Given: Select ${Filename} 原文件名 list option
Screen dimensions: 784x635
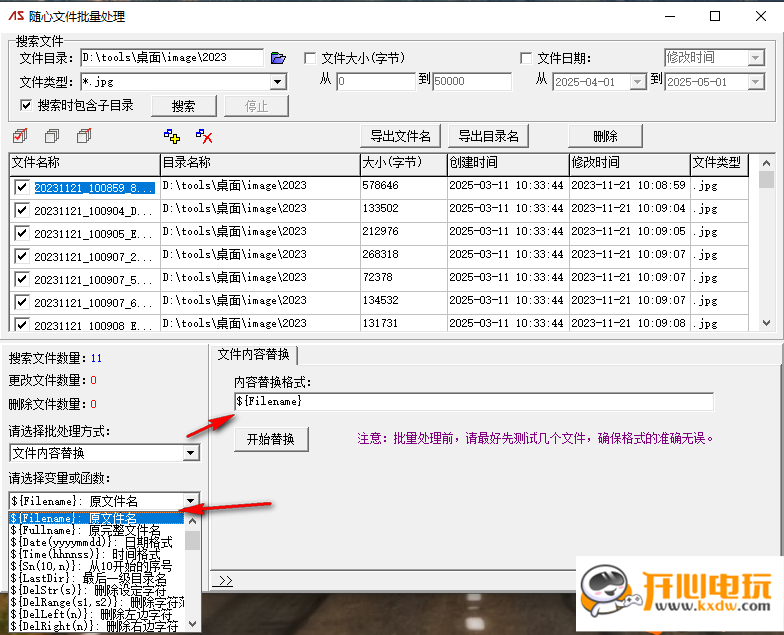Looking at the screenshot, I should click(96, 518).
